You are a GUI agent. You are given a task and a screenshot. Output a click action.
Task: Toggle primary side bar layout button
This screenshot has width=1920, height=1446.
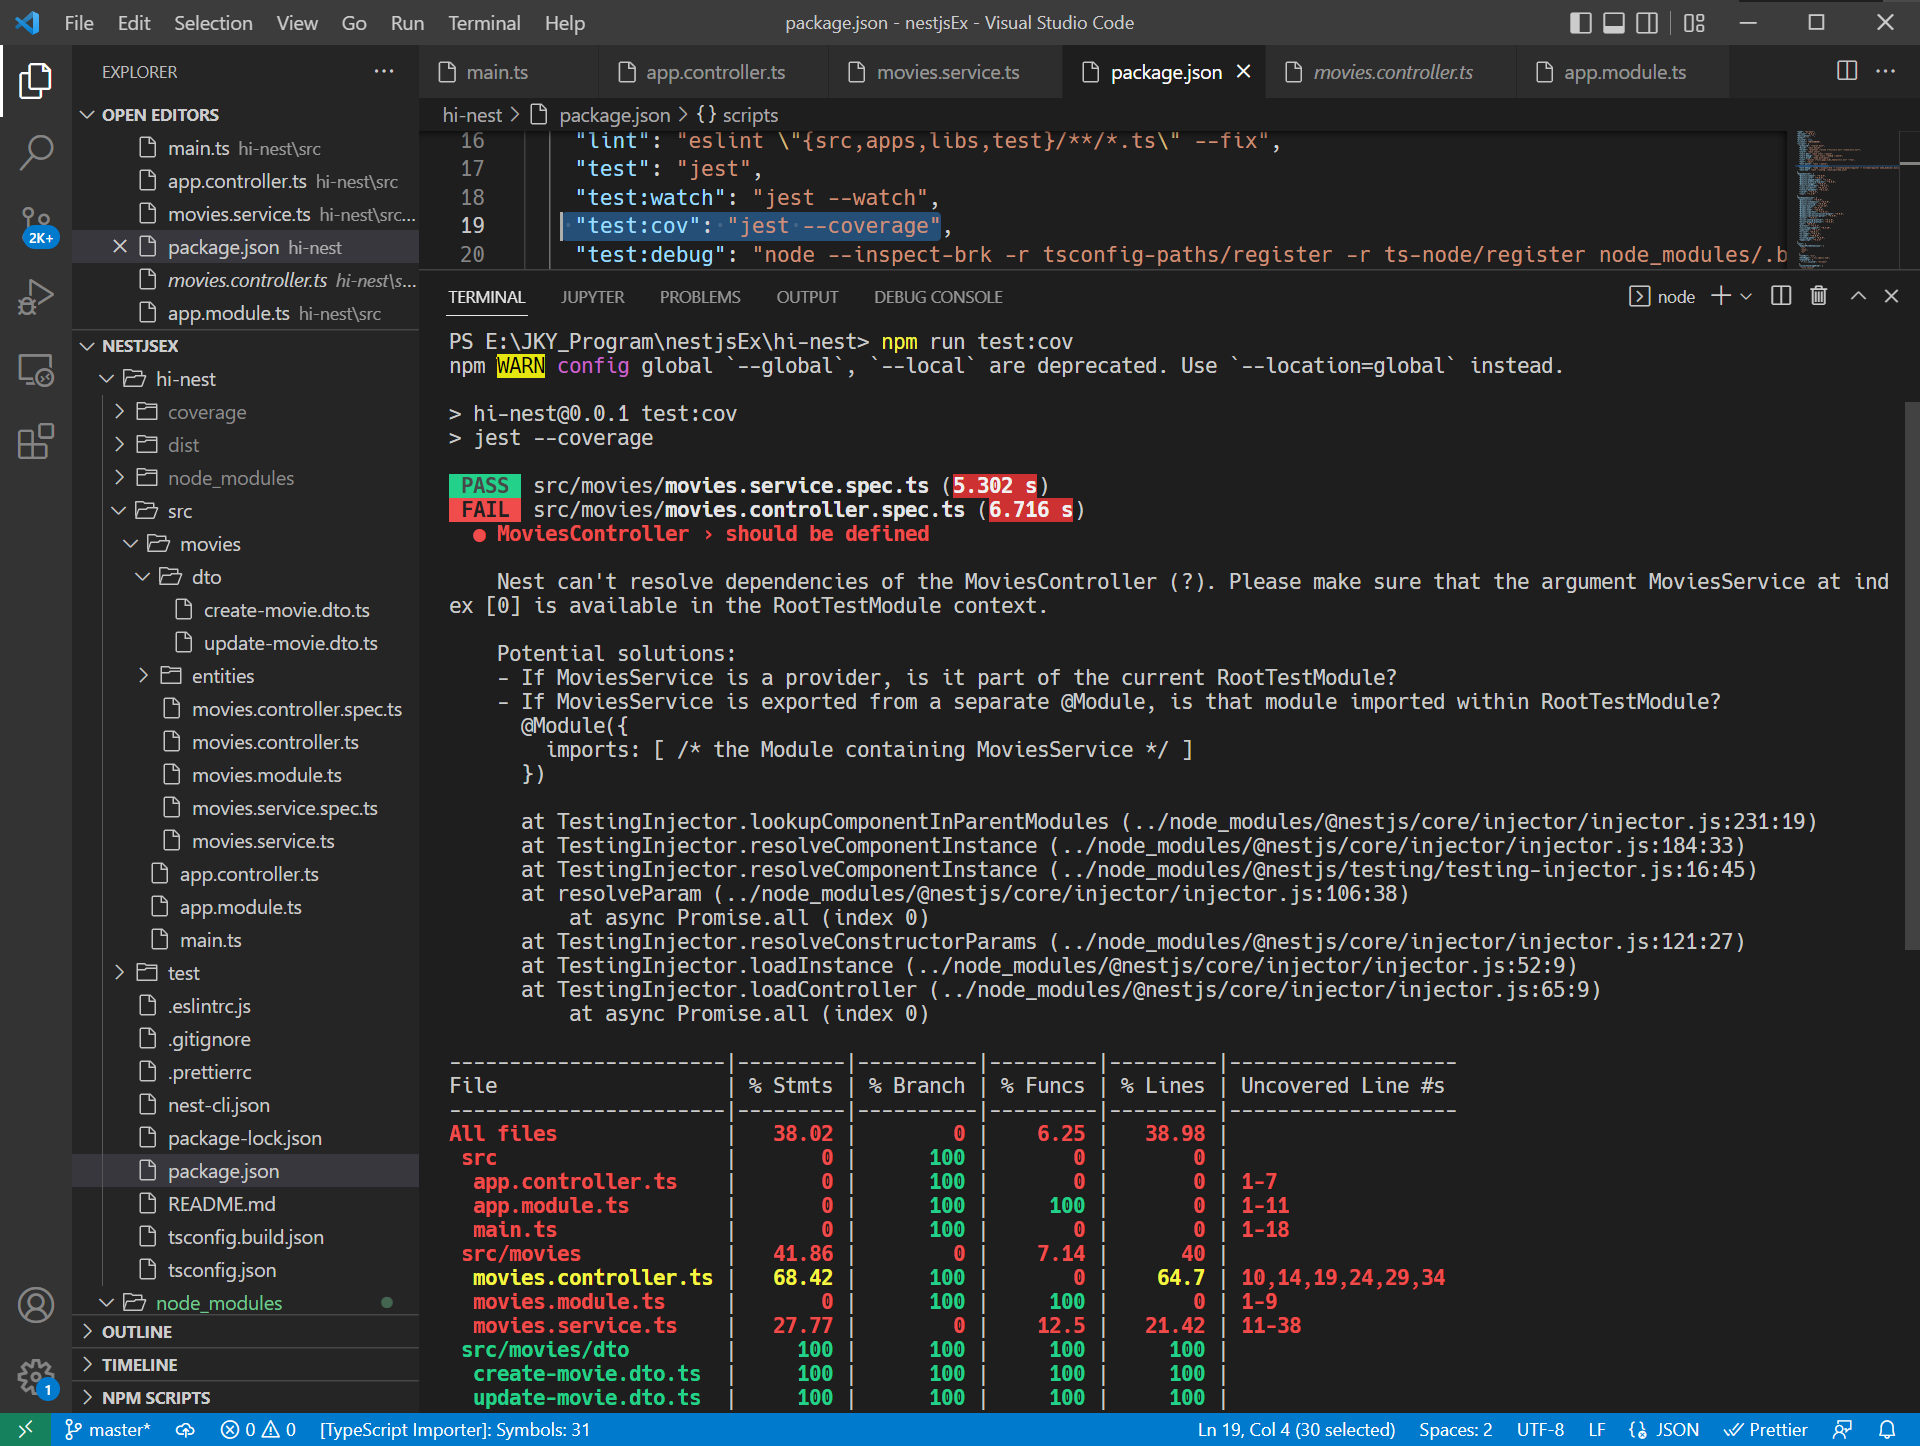coord(1581,23)
